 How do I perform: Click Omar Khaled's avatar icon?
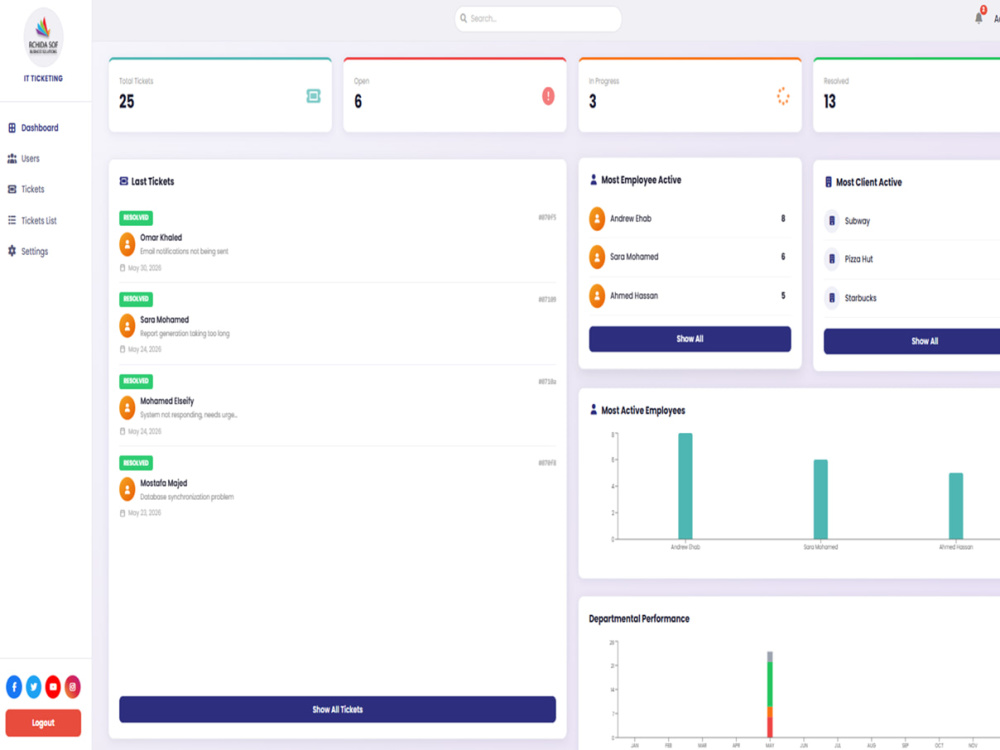(x=127, y=244)
